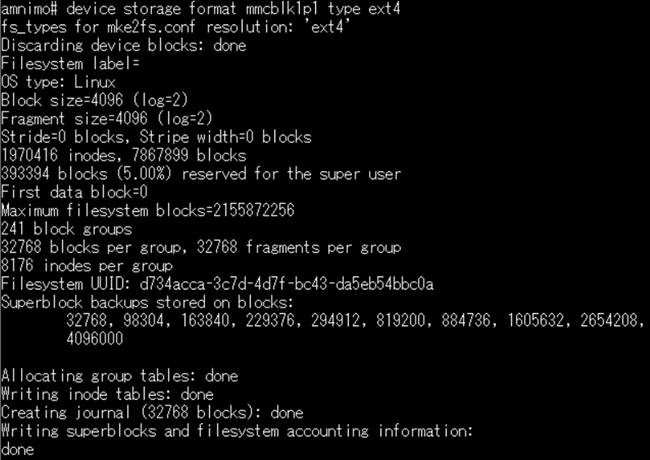The height and width of the screenshot is (460, 650).
Task: Click the '241 block groups' line
Action: (x=66, y=229)
